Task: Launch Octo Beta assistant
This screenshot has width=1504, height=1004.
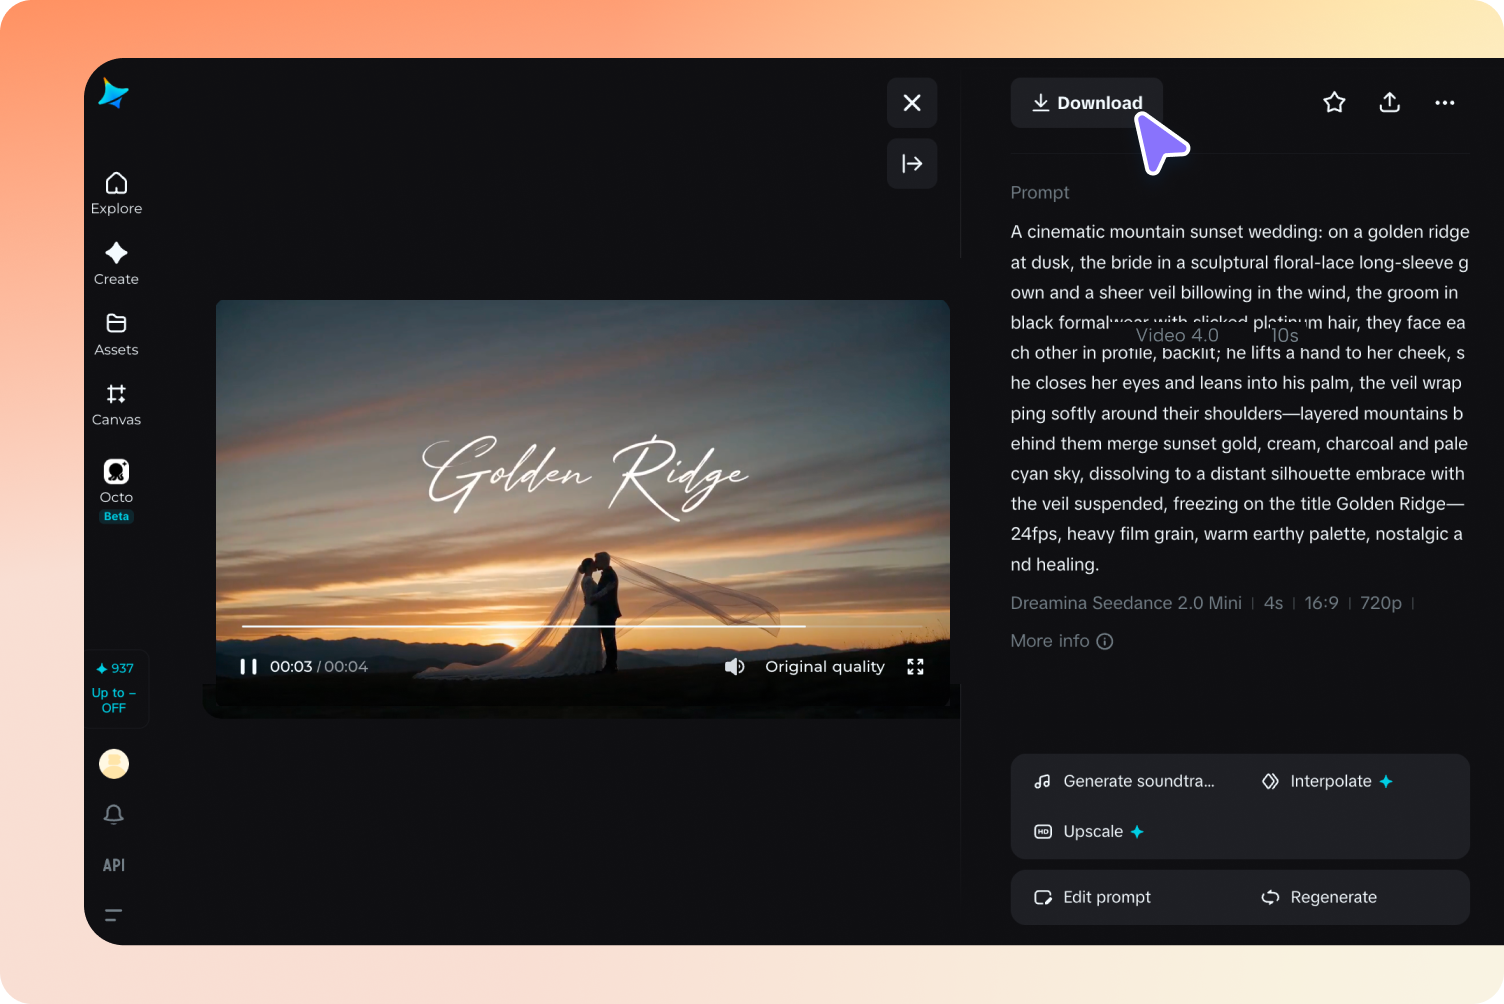Action: pos(116,490)
